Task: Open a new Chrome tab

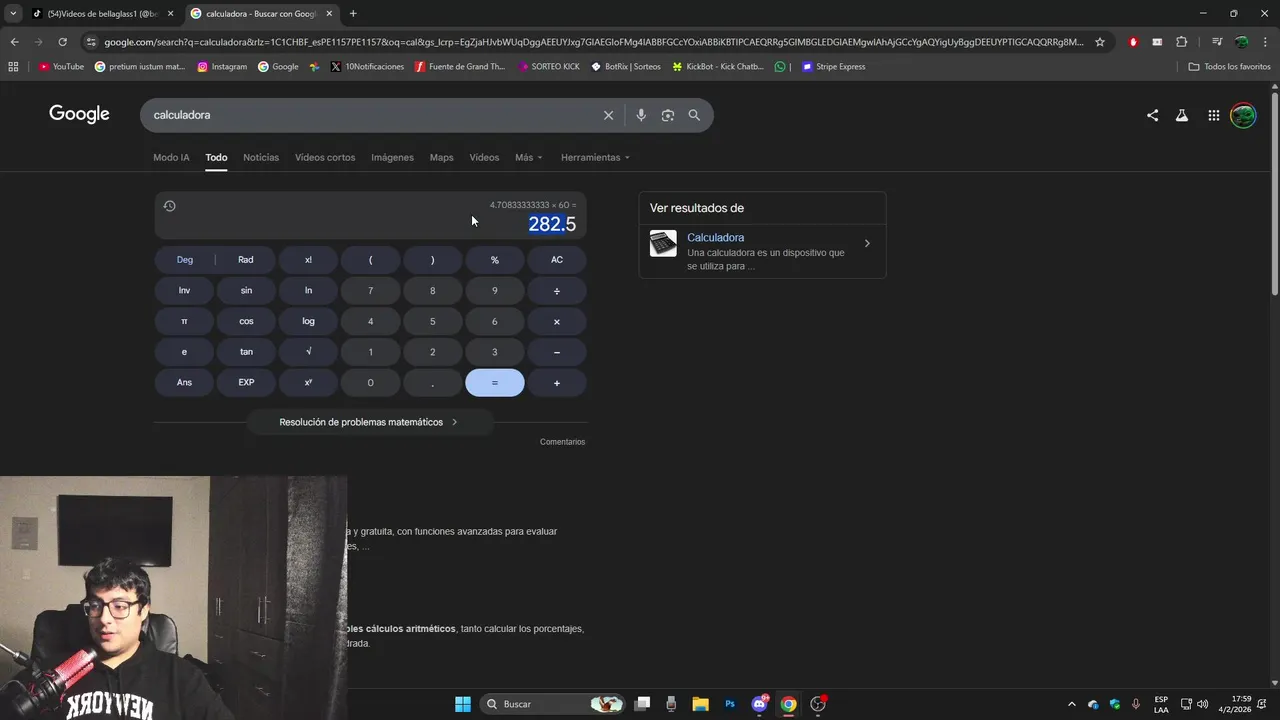Action: click(x=353, y=14)
